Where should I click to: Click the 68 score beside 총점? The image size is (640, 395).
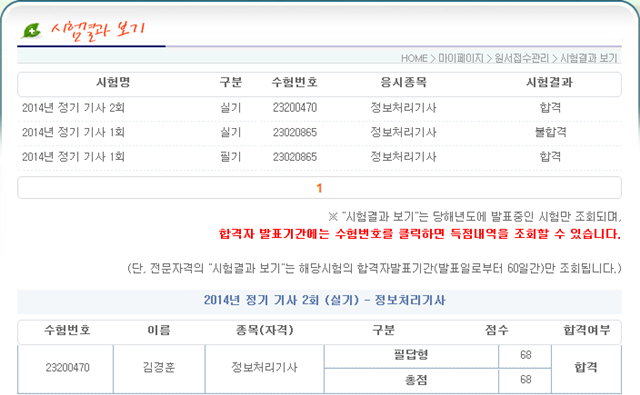click(526, 380)
